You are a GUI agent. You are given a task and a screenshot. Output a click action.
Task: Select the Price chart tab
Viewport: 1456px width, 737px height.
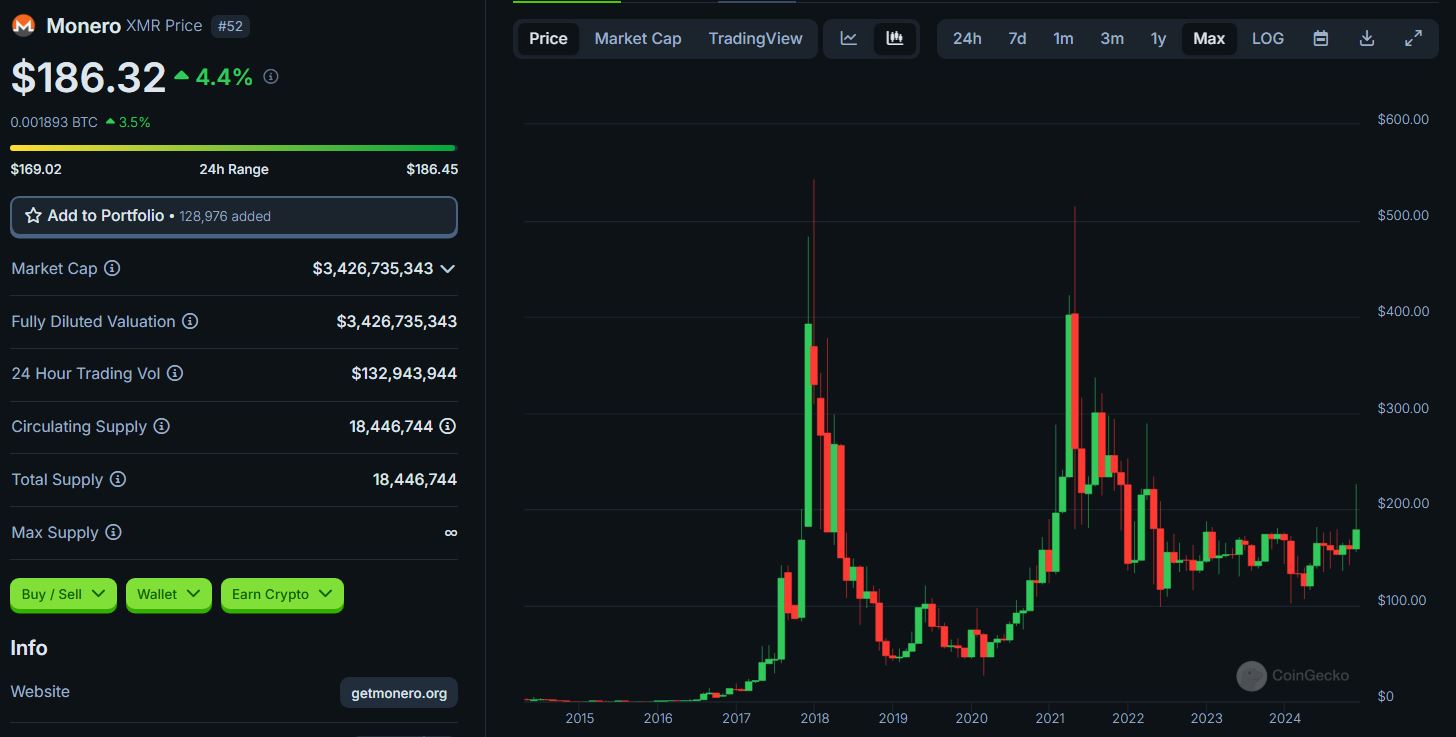tap(548, 38)
